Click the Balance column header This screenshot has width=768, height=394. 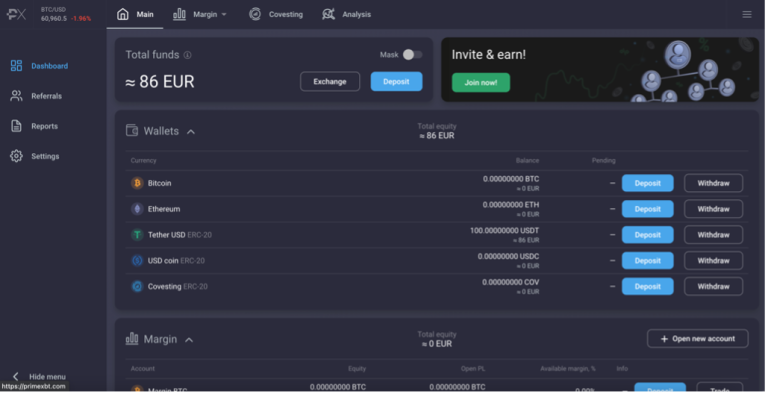529,161
